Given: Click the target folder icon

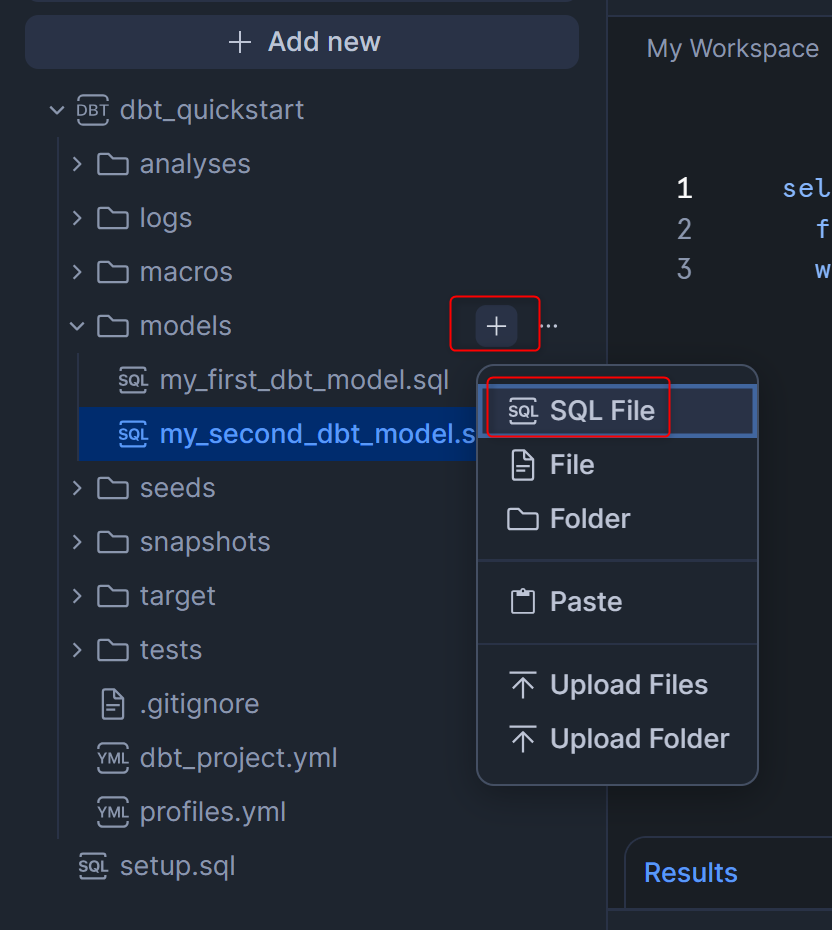Looking at the screenshot, I should point(113,596).
